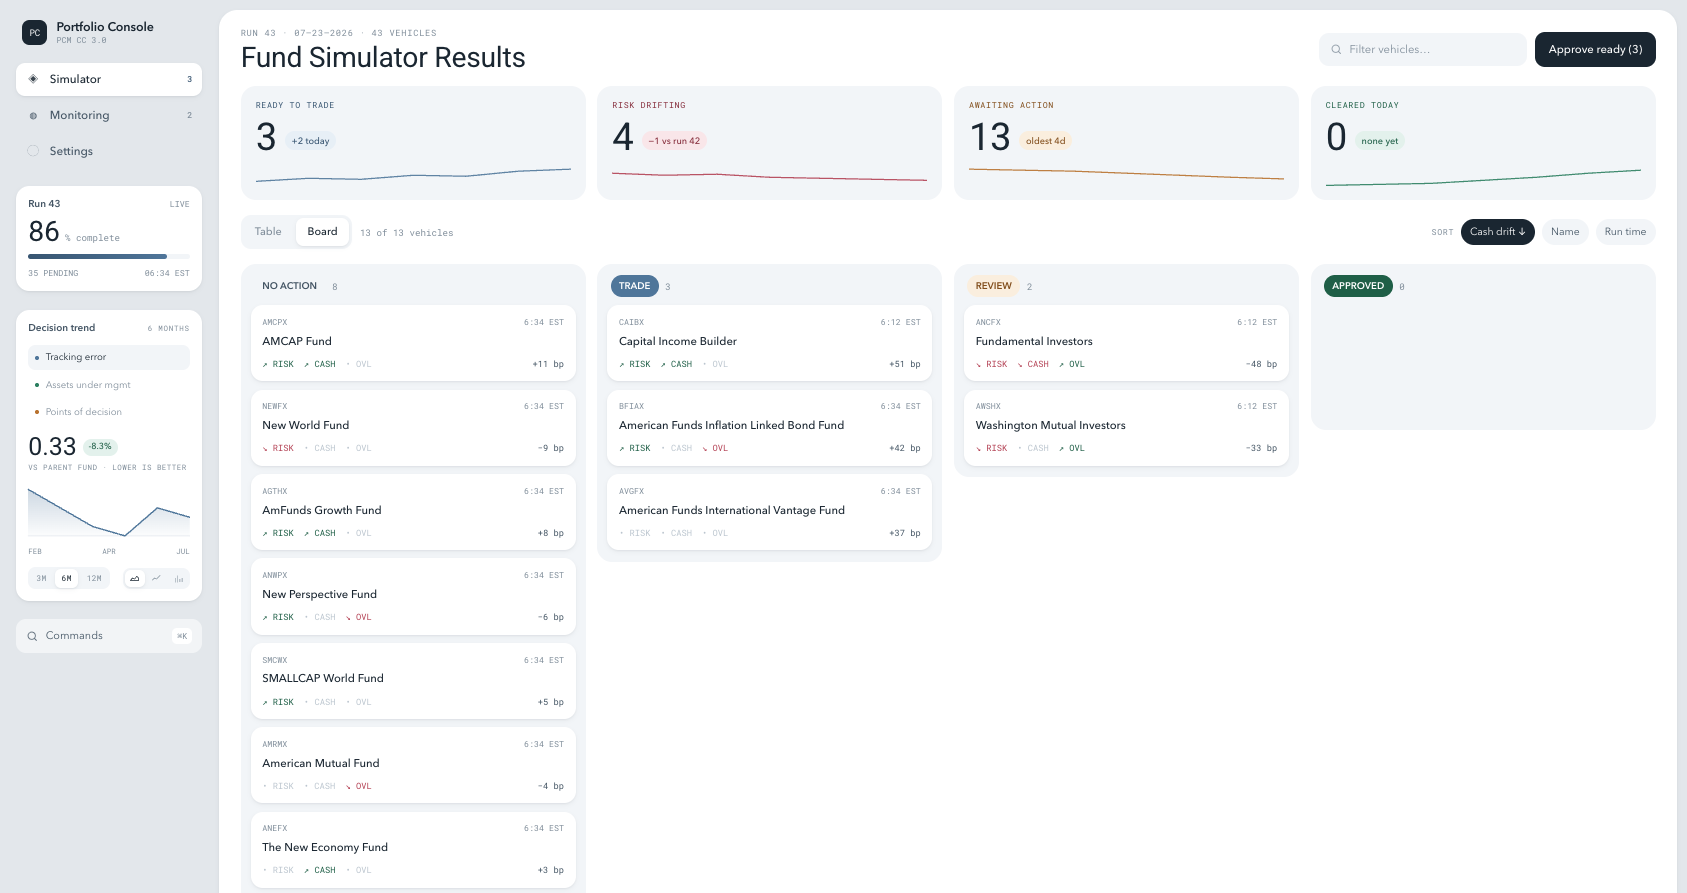Click OVL indicator on Fundamental Investors card
Image resolution: width=1687 pixels, height=893 pixels.
click(1072, 364)
